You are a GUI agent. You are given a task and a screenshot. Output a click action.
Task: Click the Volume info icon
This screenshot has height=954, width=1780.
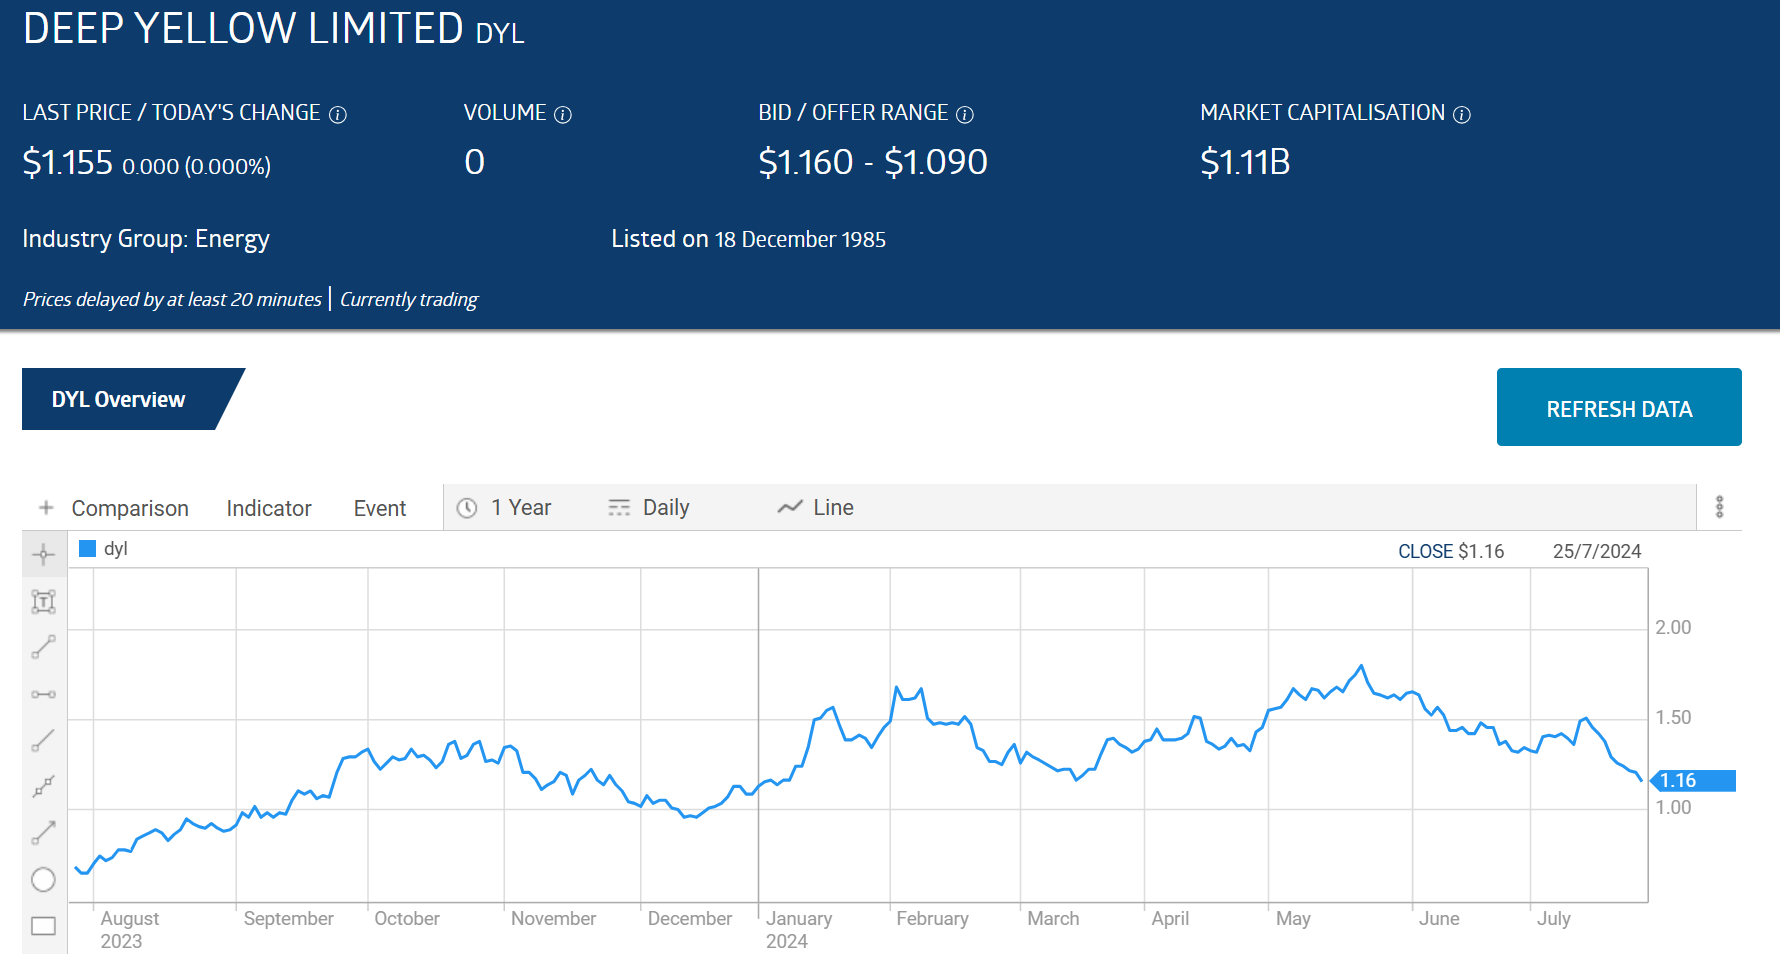tap(563, 115)
